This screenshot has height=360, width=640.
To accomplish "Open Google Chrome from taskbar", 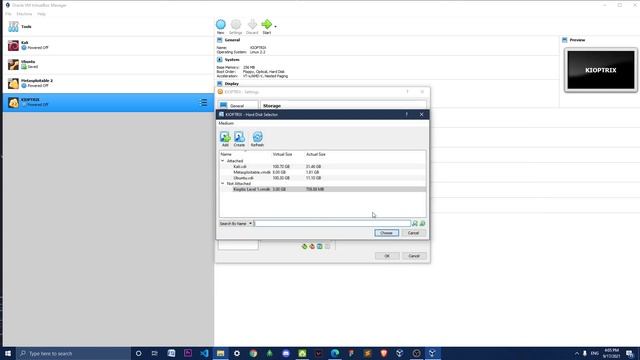I will point(253,353).
